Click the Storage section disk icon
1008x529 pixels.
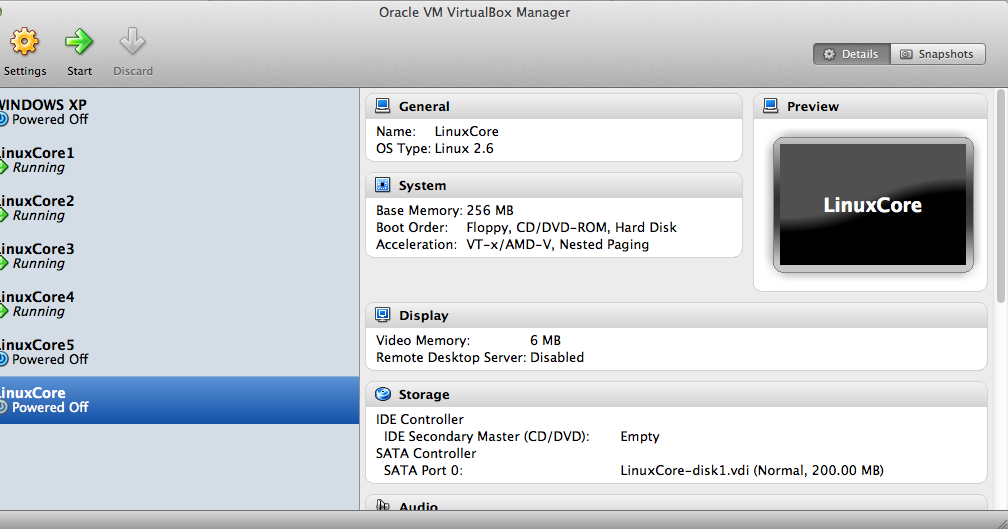coord(382,394)
